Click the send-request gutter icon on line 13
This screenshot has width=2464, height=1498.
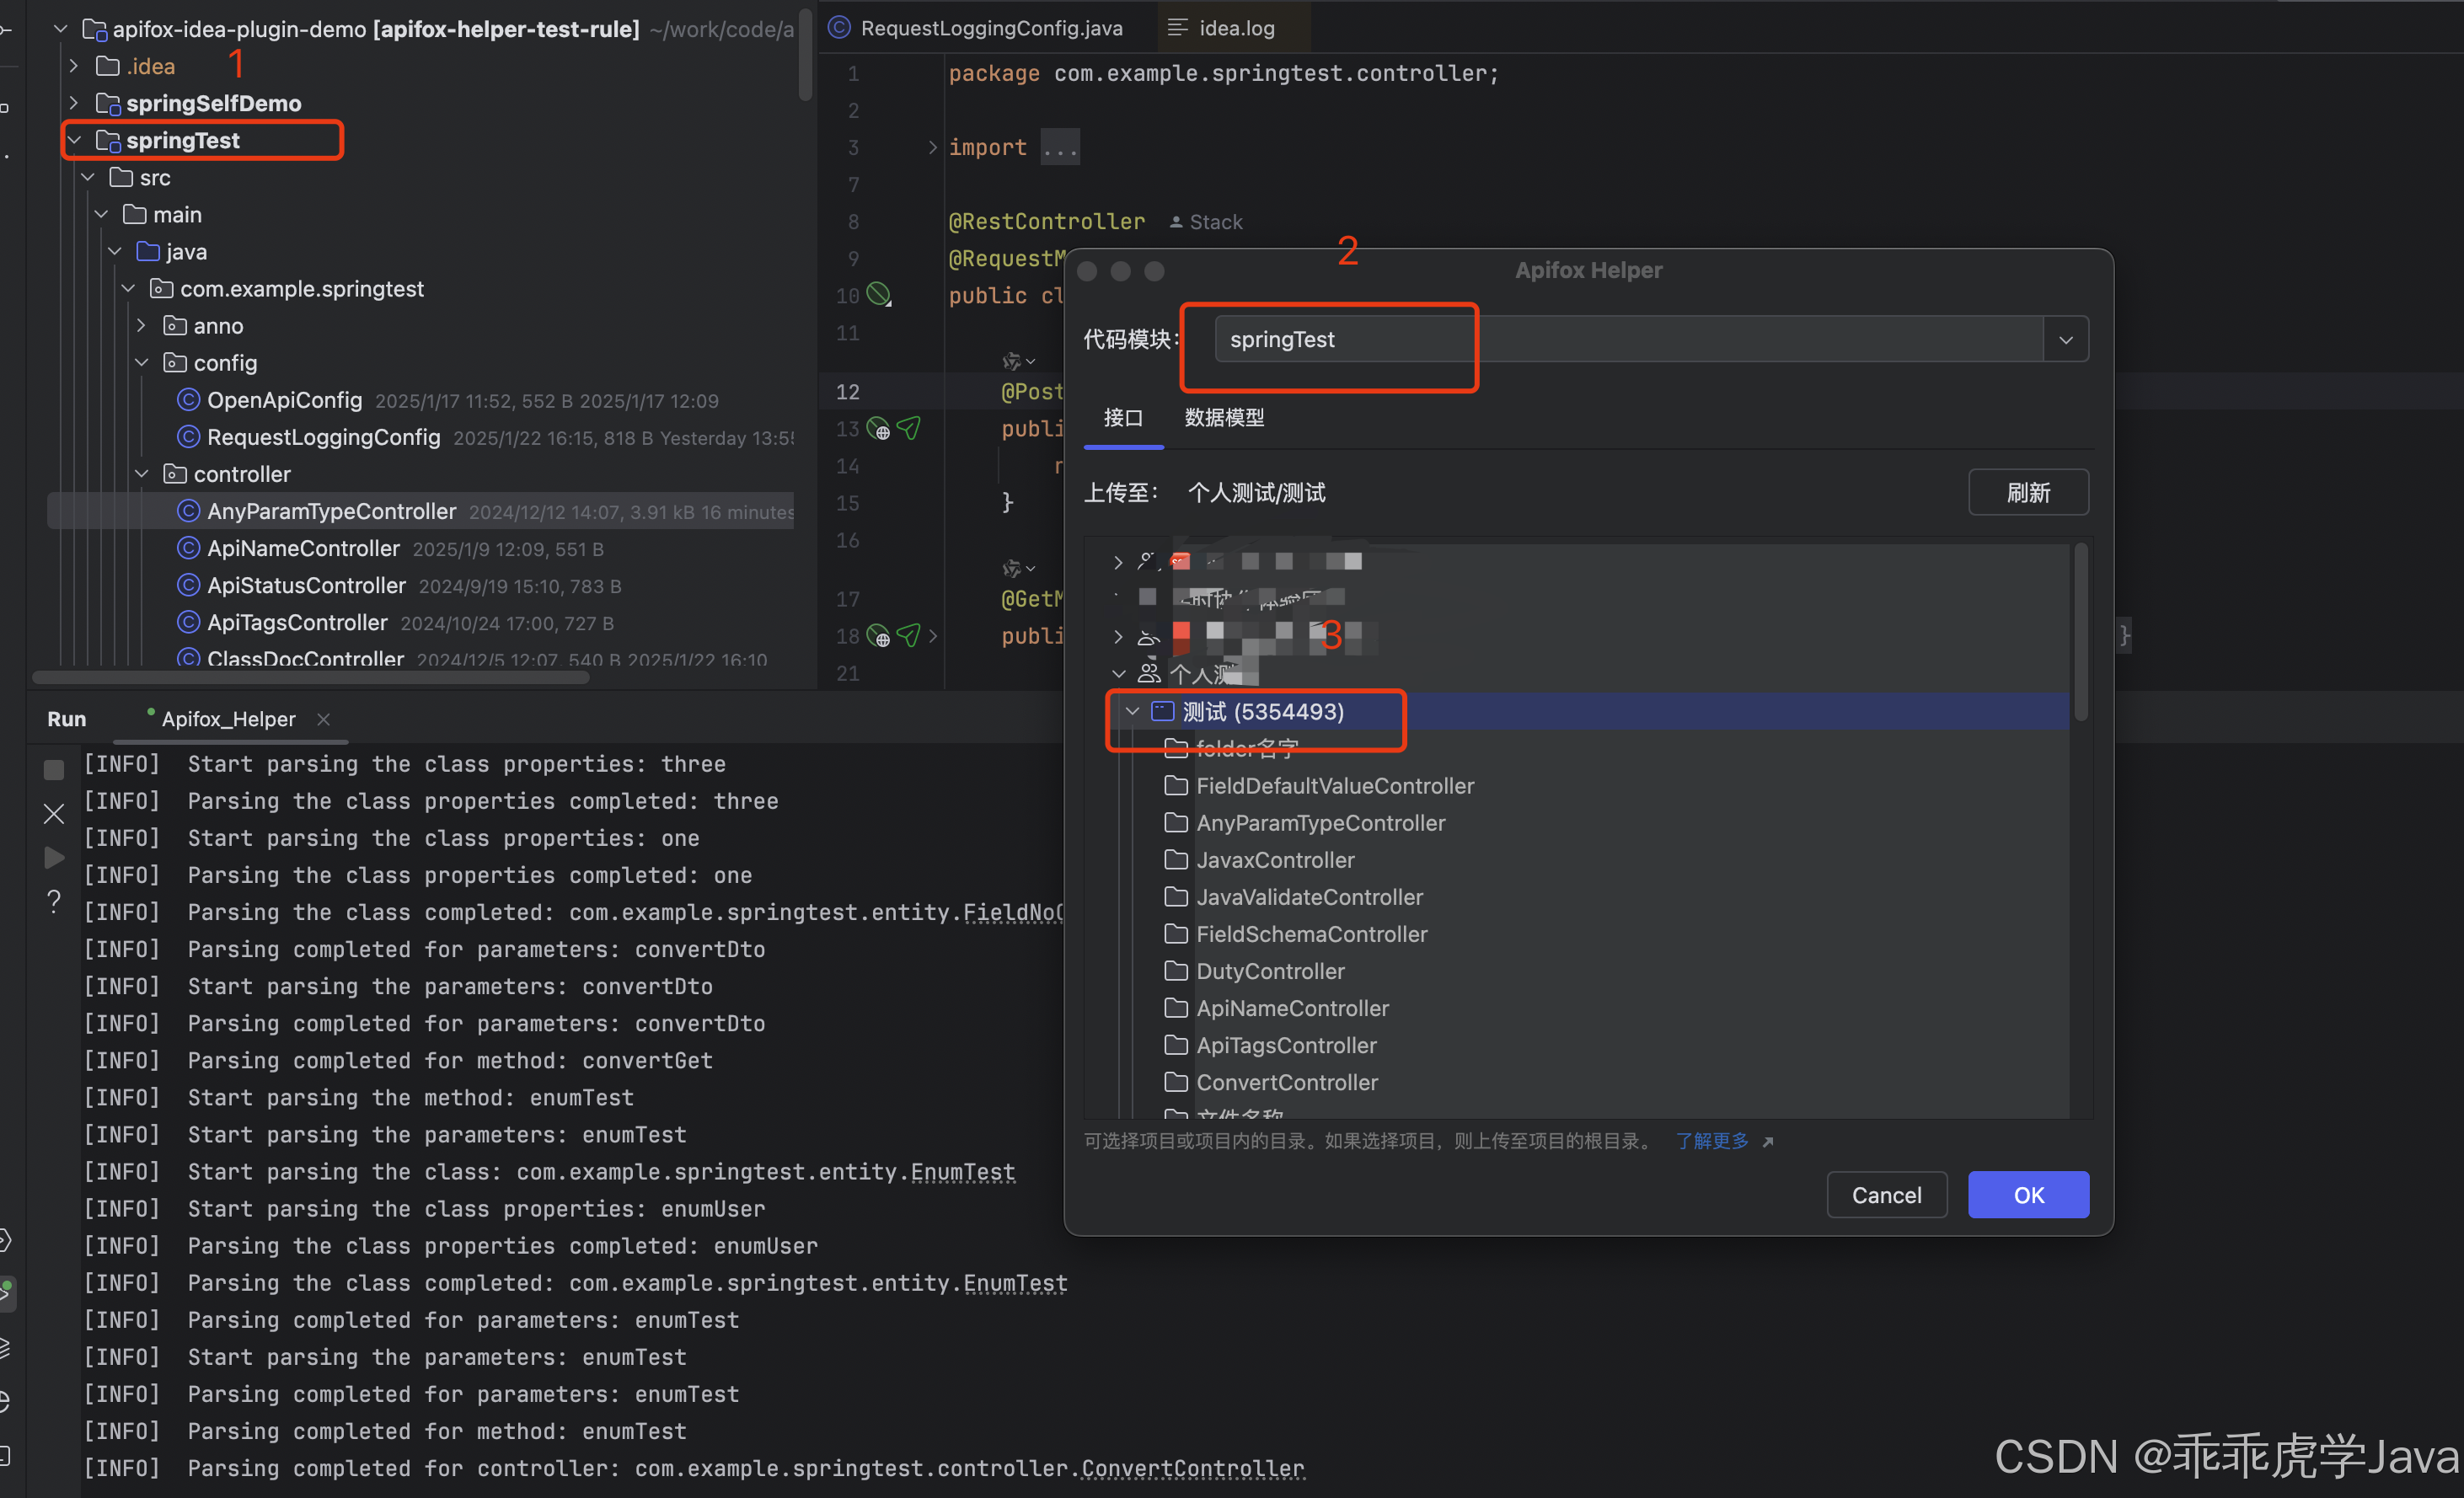(908, 428)
